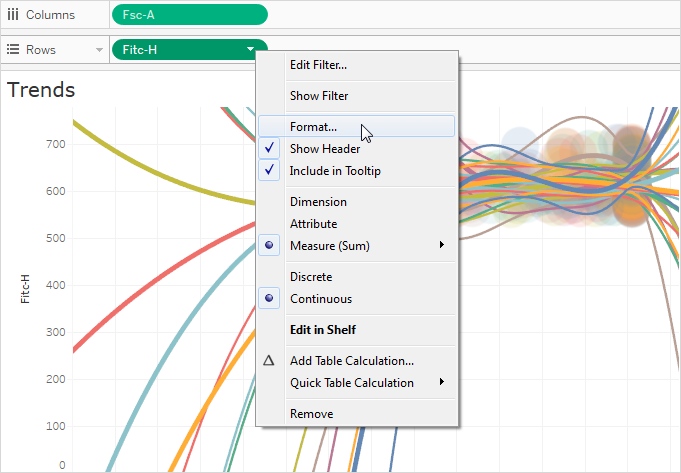
Task: Click the 300 axis tick label
Action: coord(56,332)
